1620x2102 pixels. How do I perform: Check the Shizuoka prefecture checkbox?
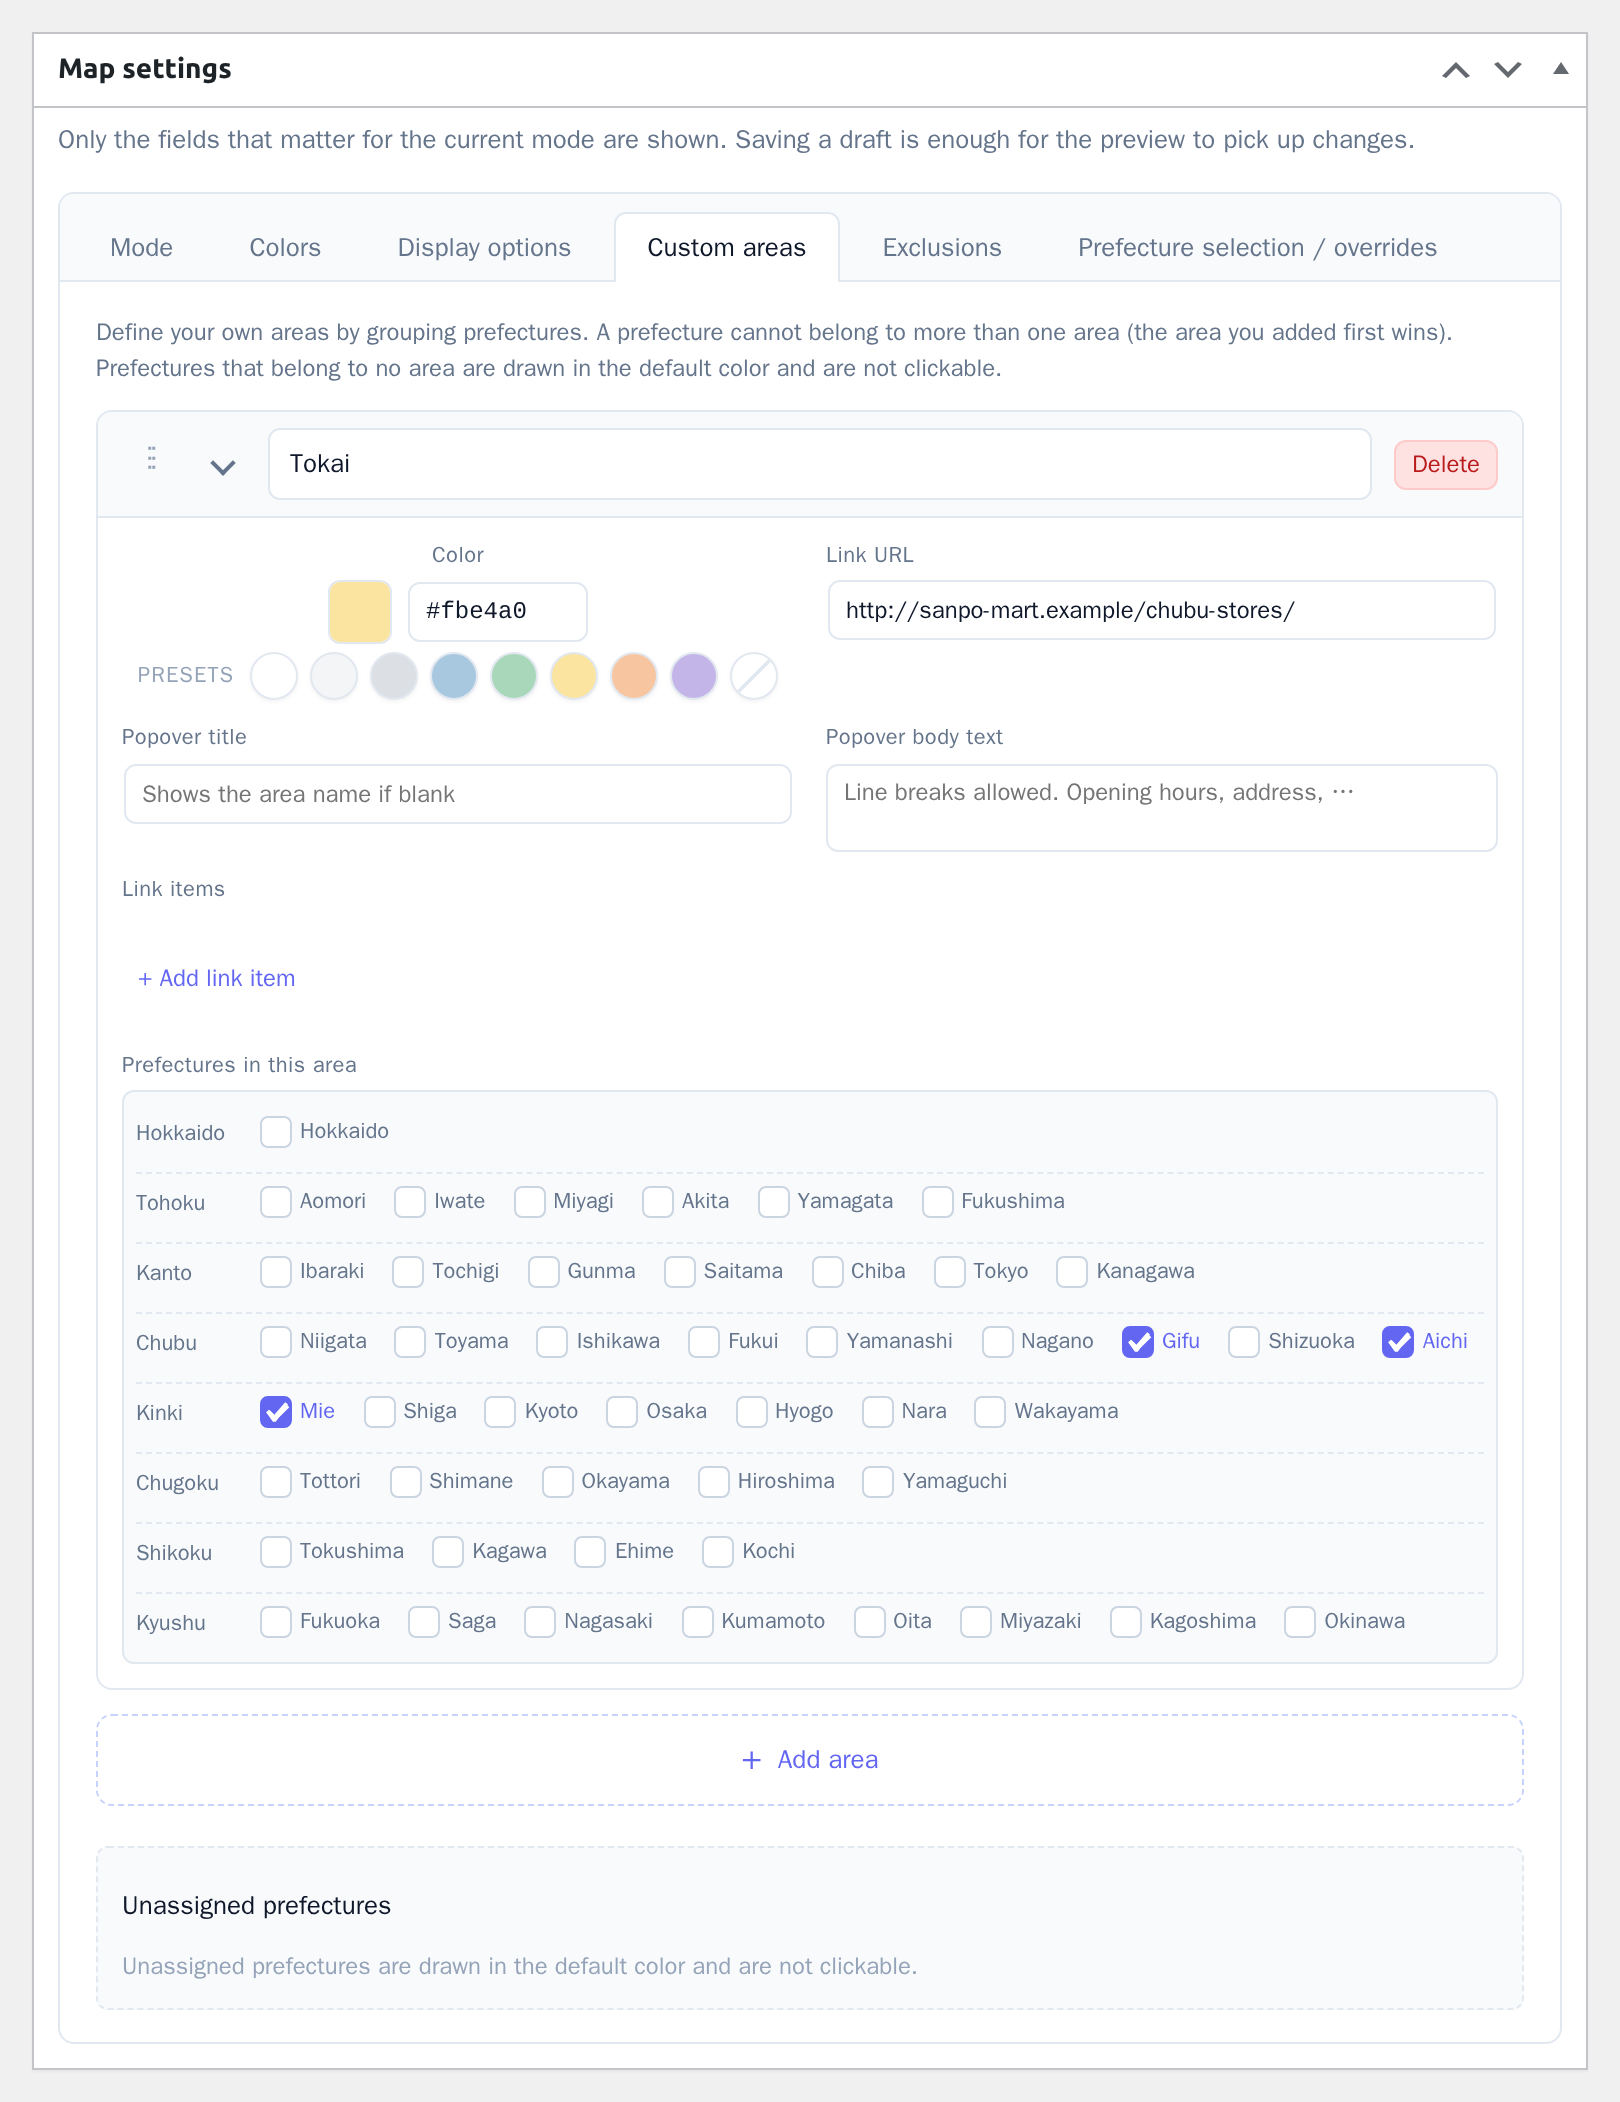[x=1244, y=1342]
